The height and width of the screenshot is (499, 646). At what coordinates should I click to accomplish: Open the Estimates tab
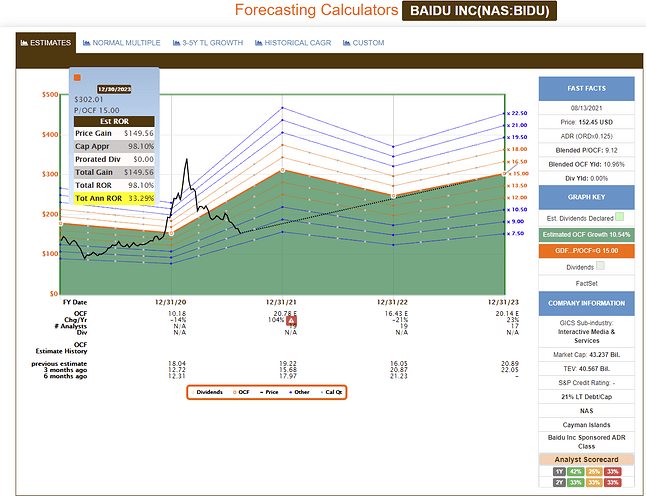[46, 43]
